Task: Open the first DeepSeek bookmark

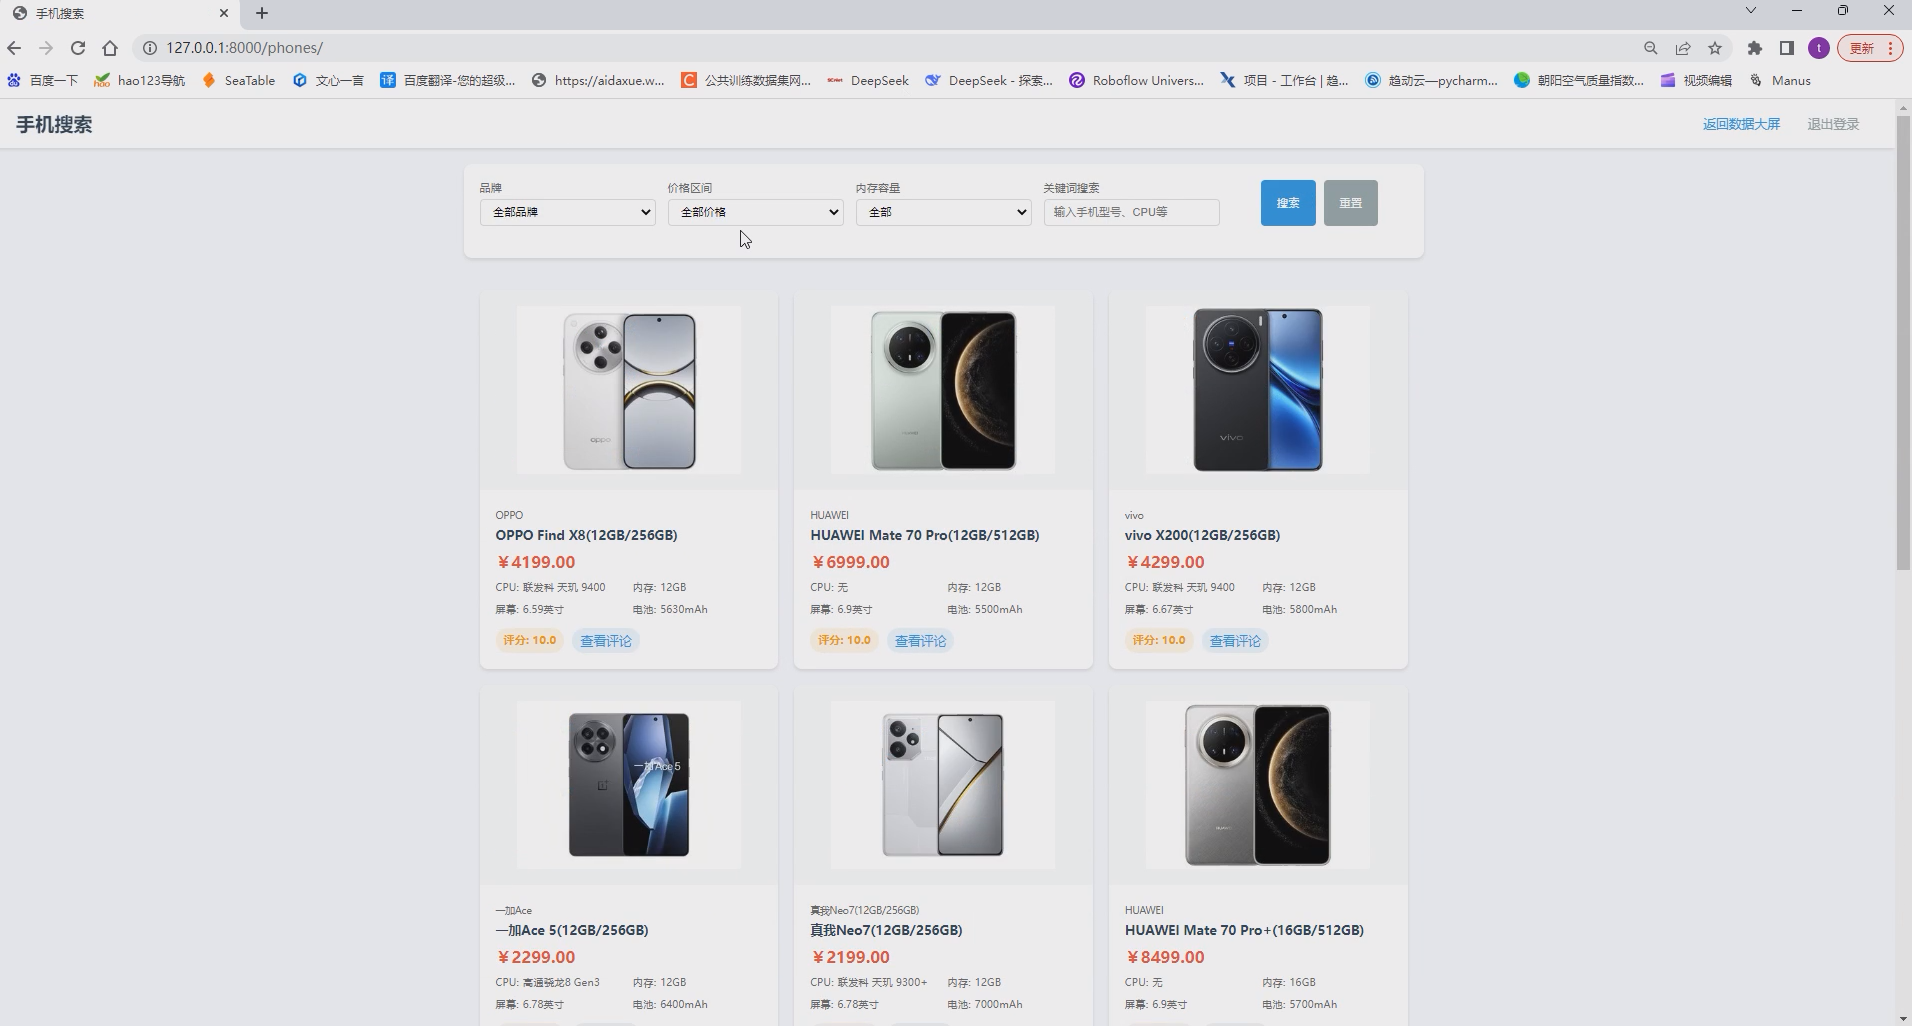Action: [x=868, y=80]
